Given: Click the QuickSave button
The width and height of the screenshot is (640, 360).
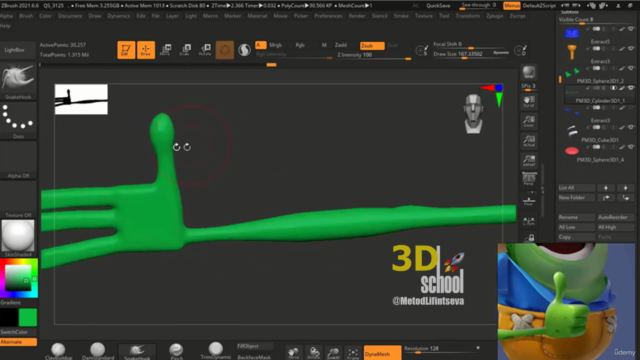Looking at the screenshot, I should pos(438,6).
